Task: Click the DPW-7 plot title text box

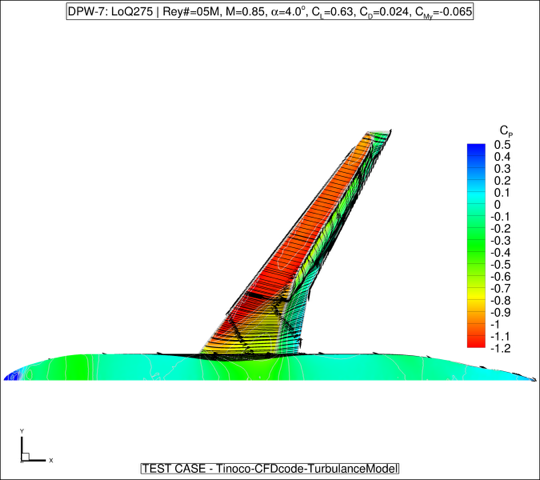Action: (x=270, y=12)
